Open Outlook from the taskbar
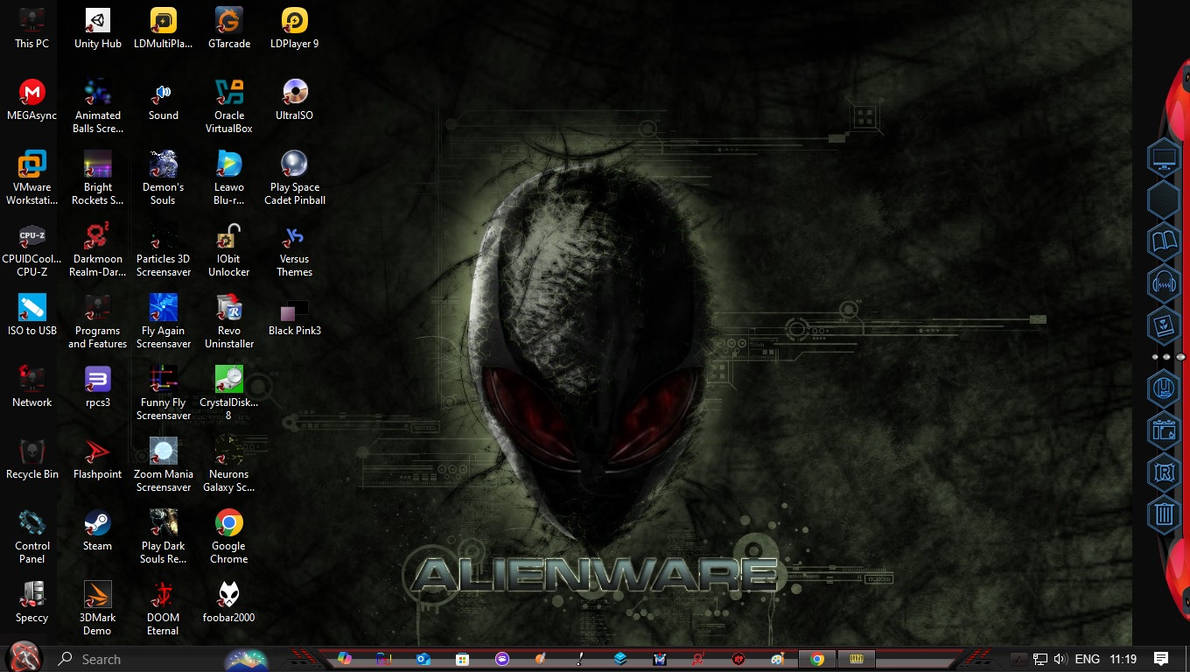Viewport: 1190px width, 672px height. 423,658
